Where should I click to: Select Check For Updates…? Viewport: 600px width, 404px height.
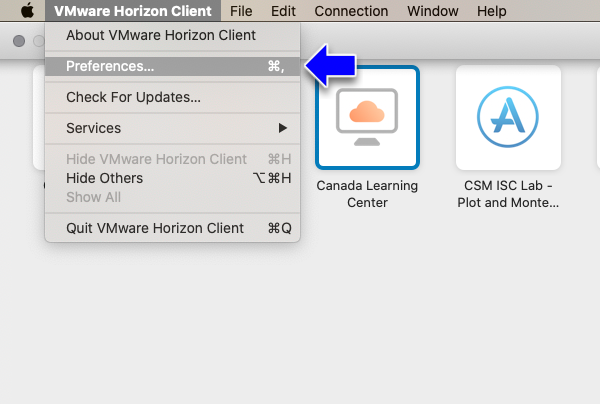coord(173,97)
